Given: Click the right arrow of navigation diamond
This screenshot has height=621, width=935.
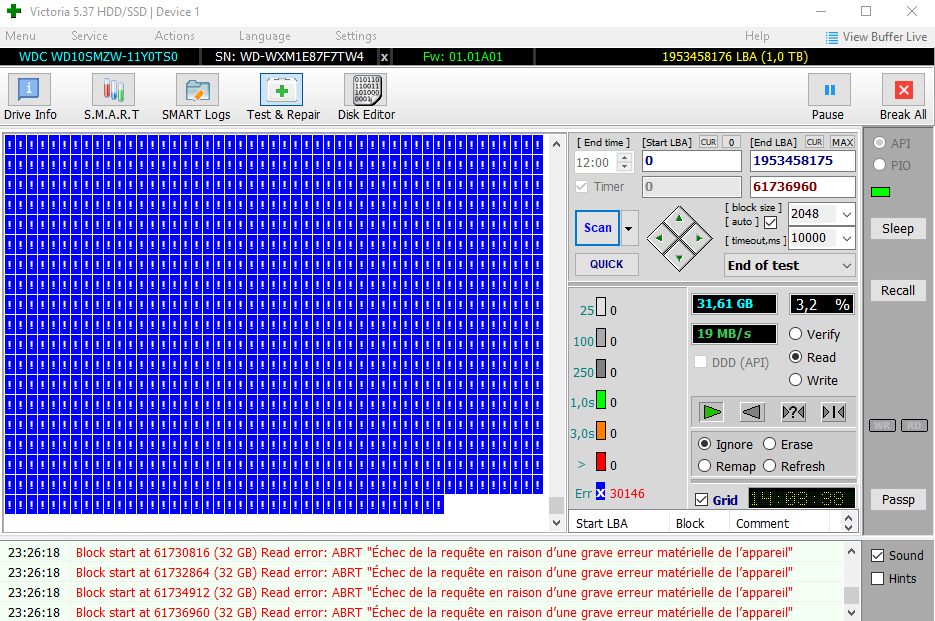Looking at the screenshot, I should (699, 238).
